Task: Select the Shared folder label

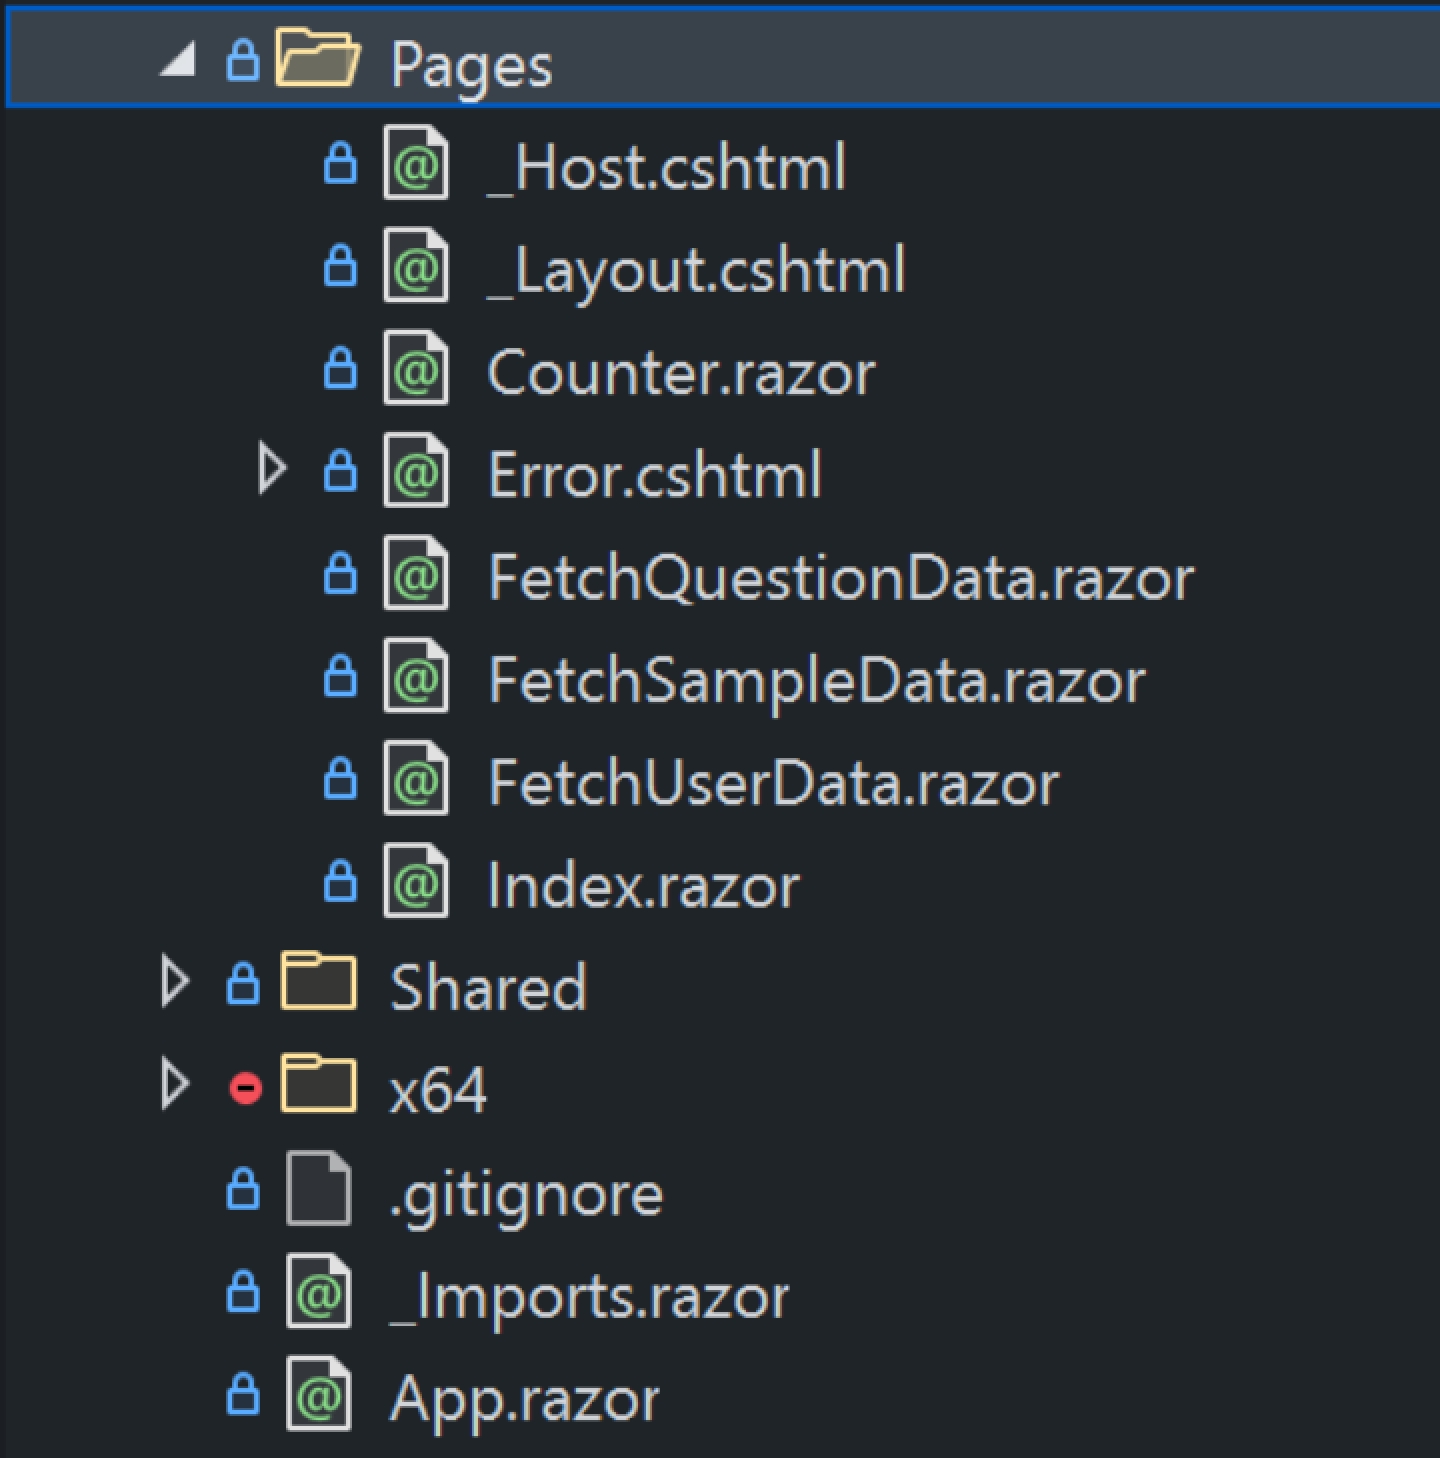Action: [488, 986]
